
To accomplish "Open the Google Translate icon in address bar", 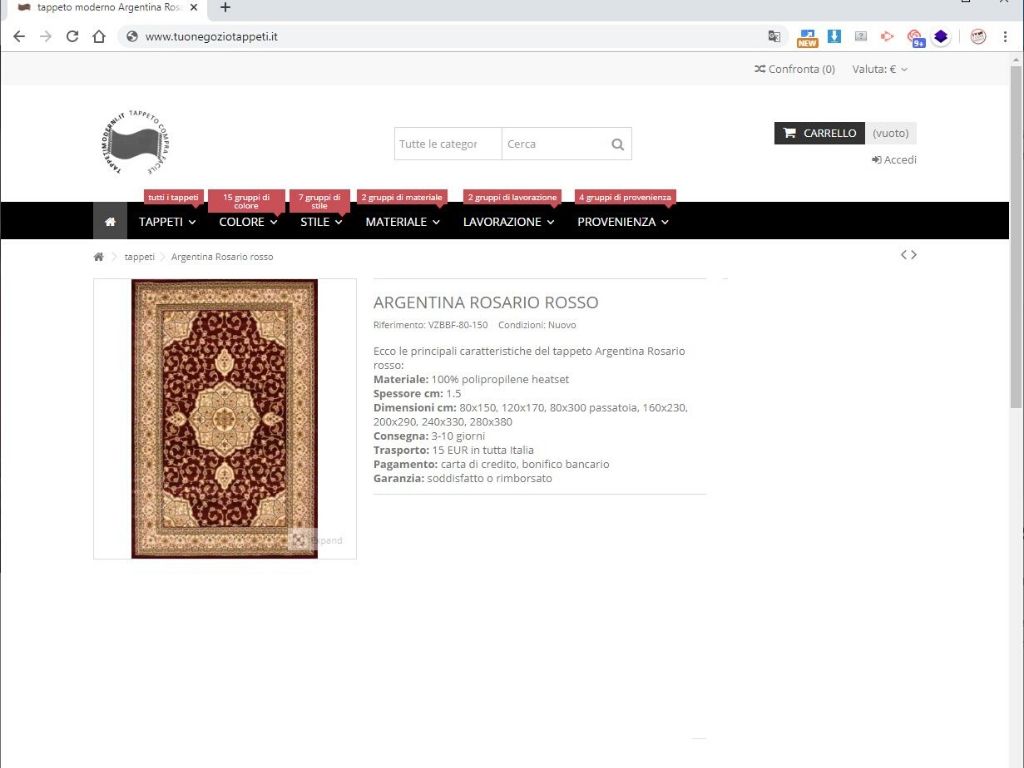I will pos(774,36).
